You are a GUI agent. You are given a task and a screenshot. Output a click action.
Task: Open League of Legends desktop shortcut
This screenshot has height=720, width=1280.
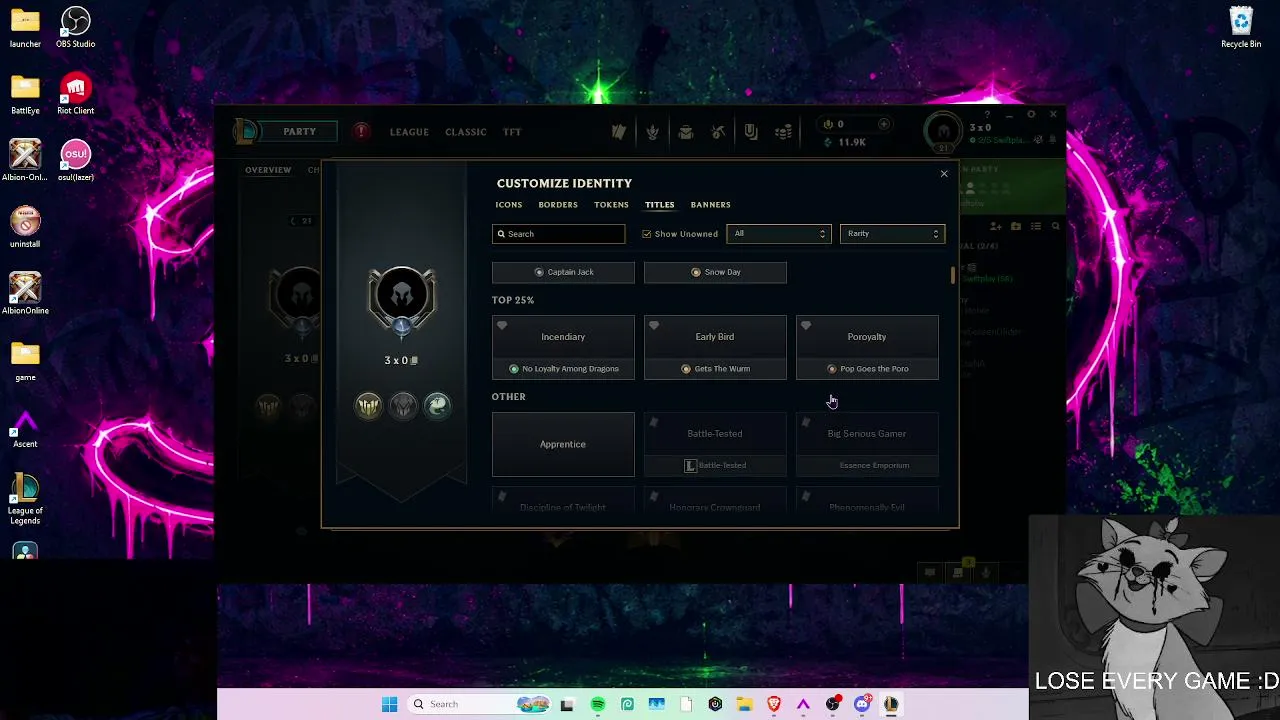[25, 500]
